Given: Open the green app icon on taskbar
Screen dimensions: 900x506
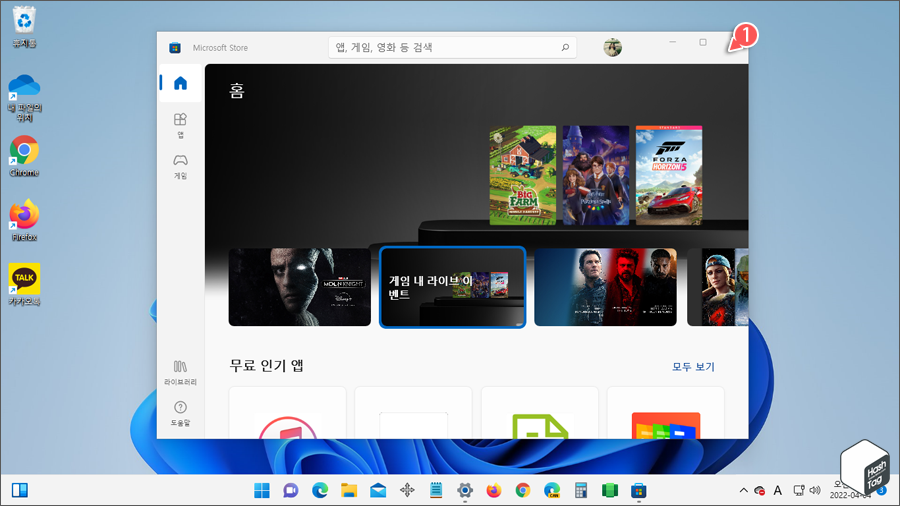Looking at the screenshot, I should click(610, 491).
